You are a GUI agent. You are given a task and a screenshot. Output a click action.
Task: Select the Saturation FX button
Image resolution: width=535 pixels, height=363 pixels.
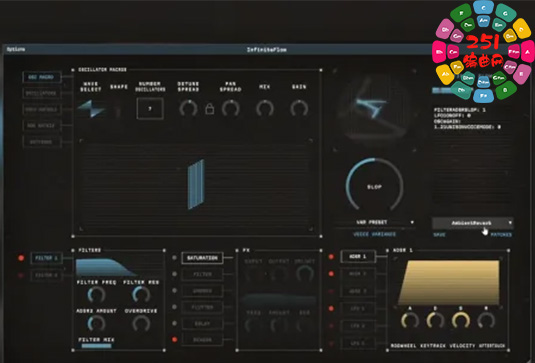click(202, 258)
